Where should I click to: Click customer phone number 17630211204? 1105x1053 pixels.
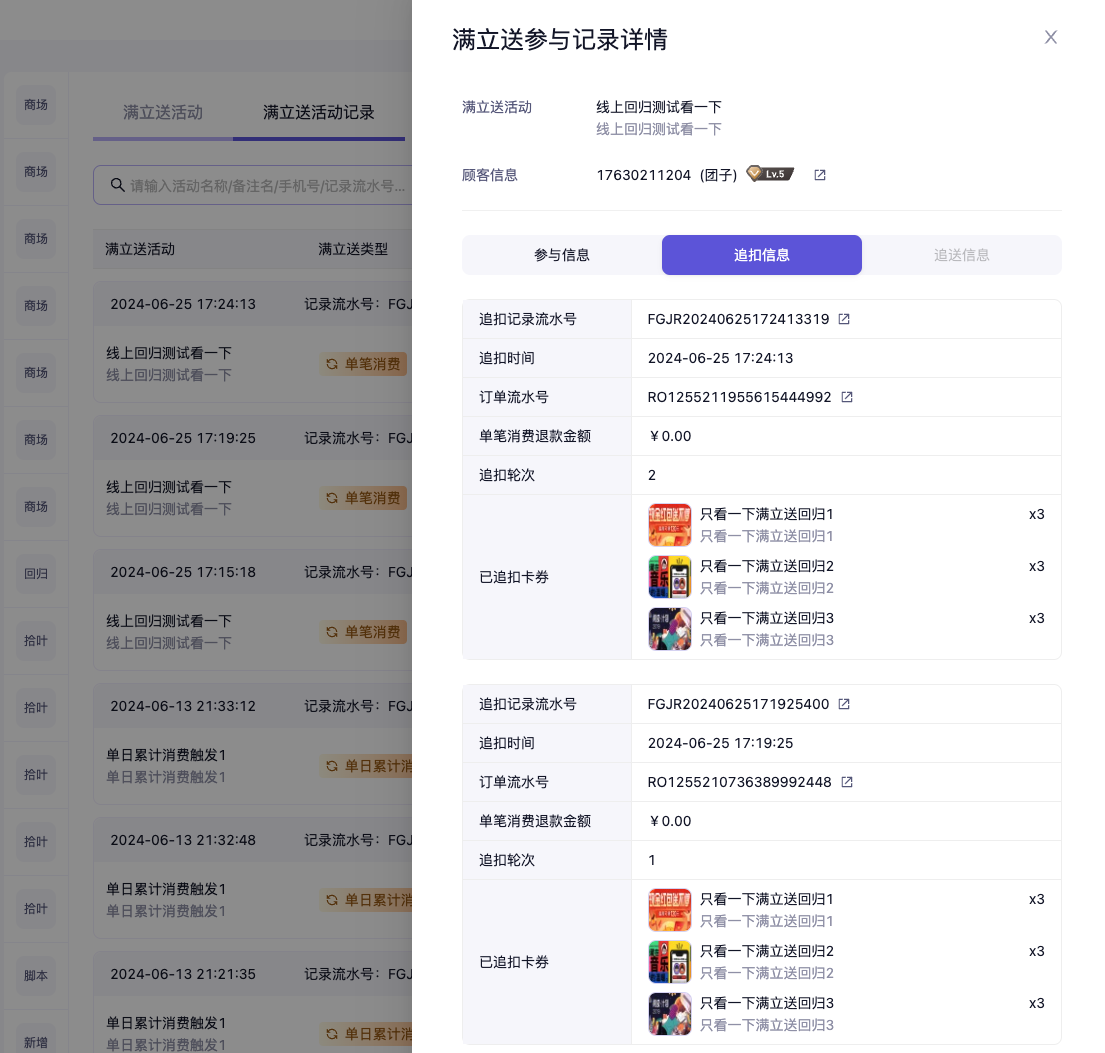643,175
